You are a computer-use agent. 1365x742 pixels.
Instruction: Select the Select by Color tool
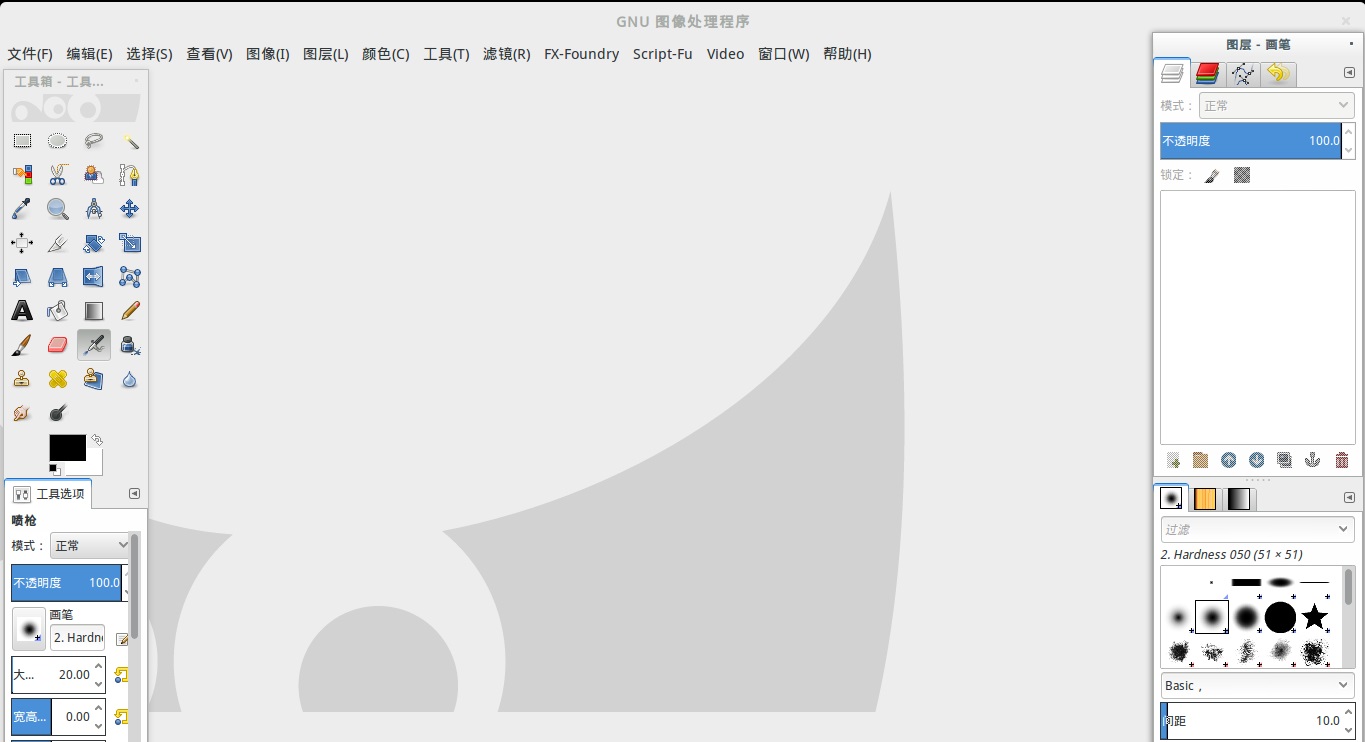pyautogui.click(x=22, y=175)
